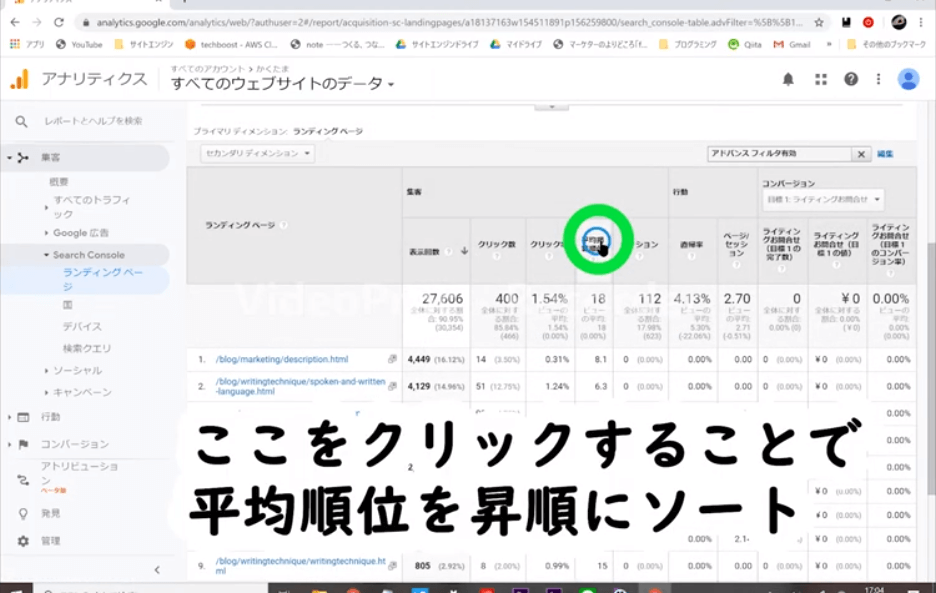This screenshot has height=593, width=936.
Task: Click the browser address bar
Action: (449, 23)
